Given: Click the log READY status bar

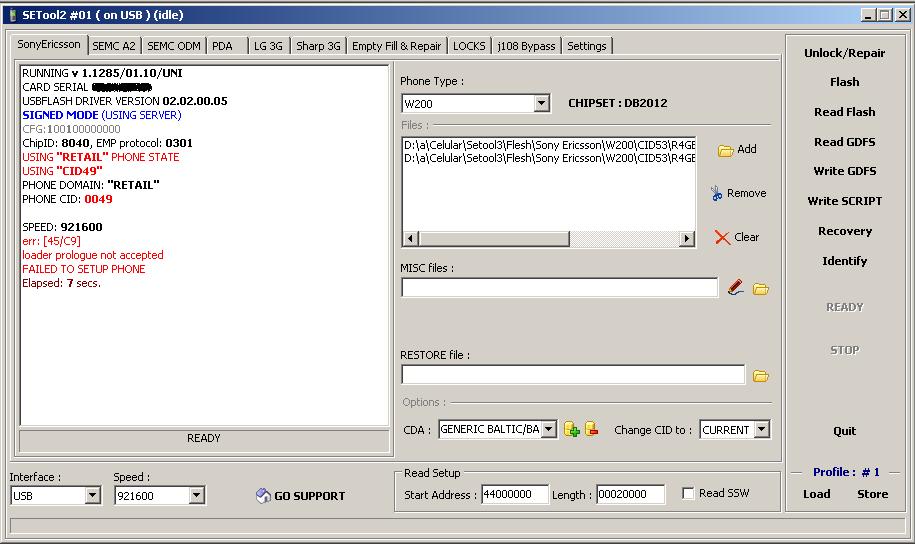Looking at the screenshot, I should tap(204, 439).
